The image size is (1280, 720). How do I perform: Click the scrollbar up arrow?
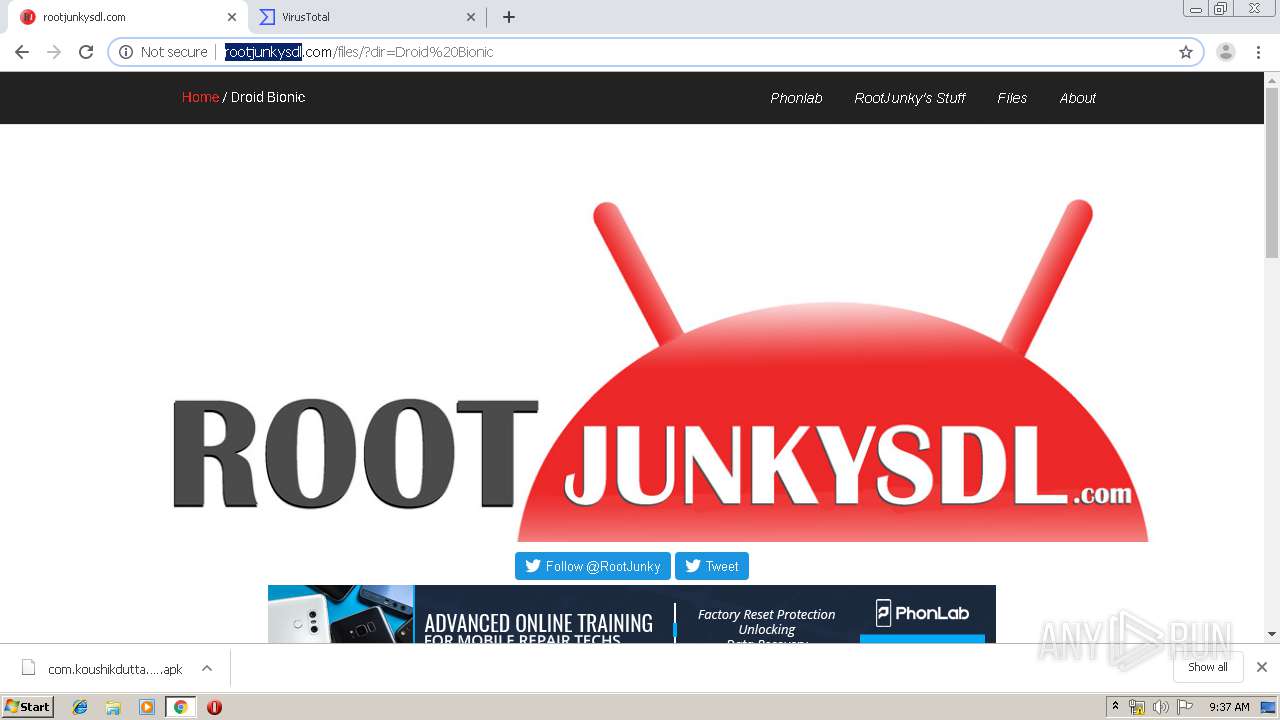tap(1272, 79)
